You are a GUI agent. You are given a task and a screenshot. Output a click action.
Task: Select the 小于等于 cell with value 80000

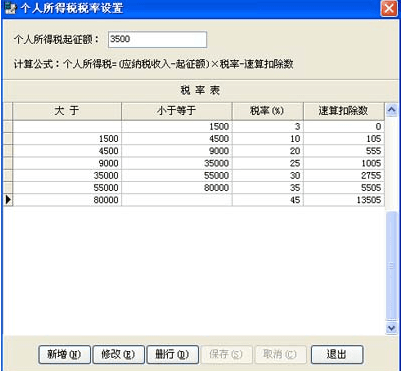point(177,188)
